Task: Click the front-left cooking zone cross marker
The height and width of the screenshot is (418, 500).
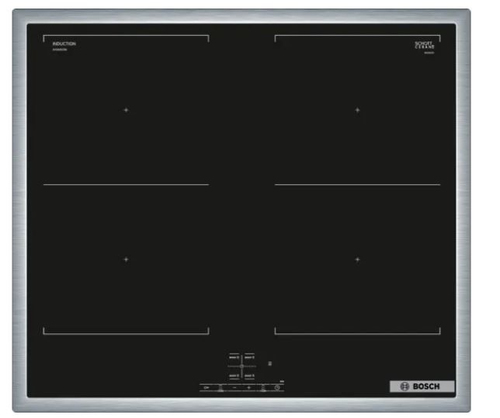Action: [x=126, y=259]
